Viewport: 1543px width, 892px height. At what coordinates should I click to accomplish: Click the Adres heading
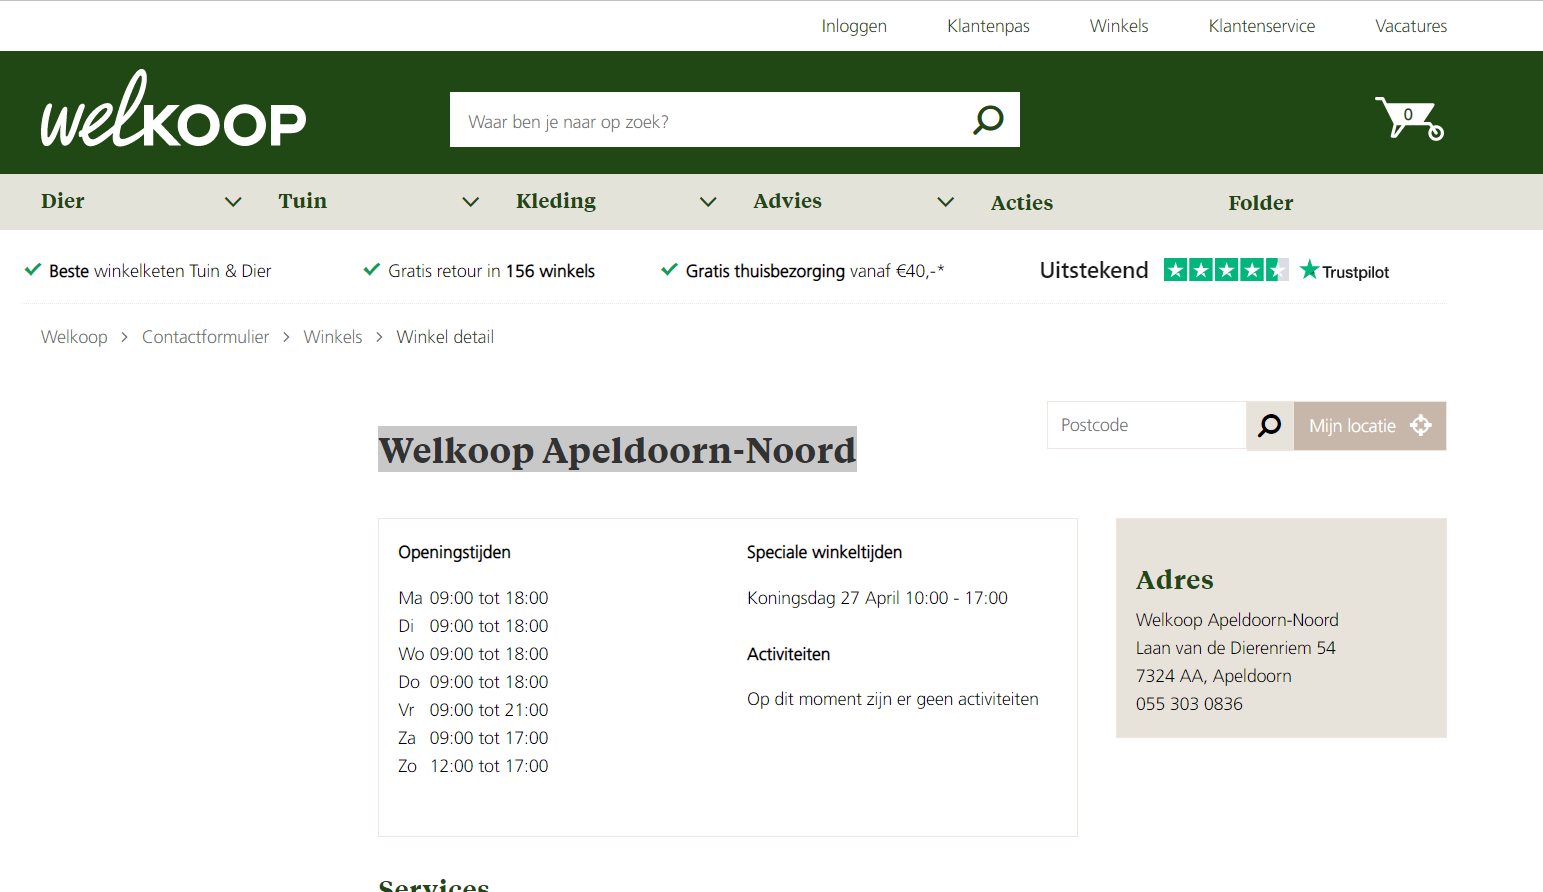click(1175, 580)
